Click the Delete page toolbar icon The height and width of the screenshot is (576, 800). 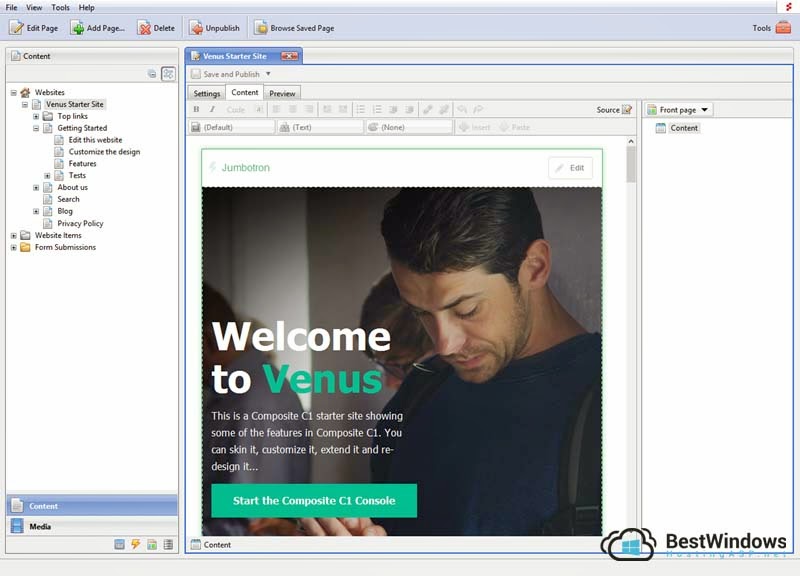click(145, 28)
